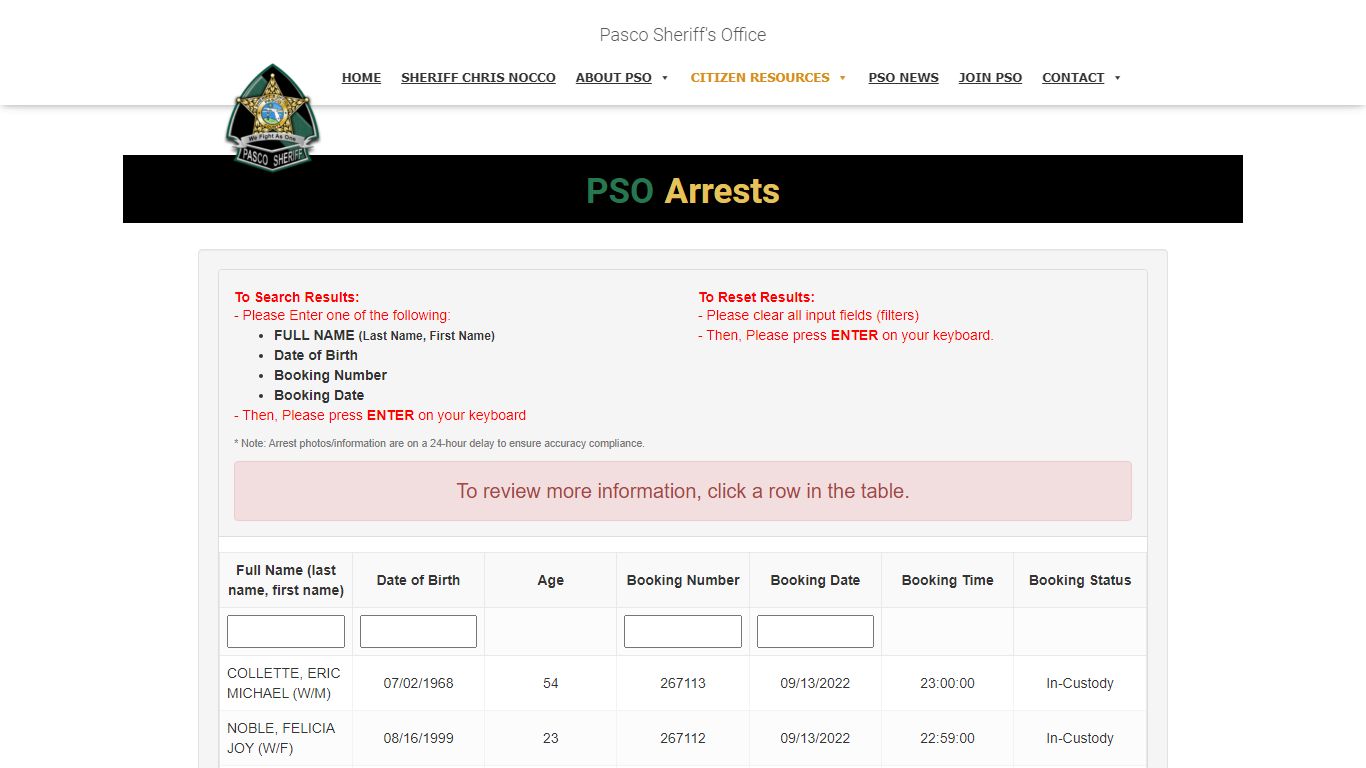
Task: Click the Date of Birth column header
Action: click(x=418, y=580)
